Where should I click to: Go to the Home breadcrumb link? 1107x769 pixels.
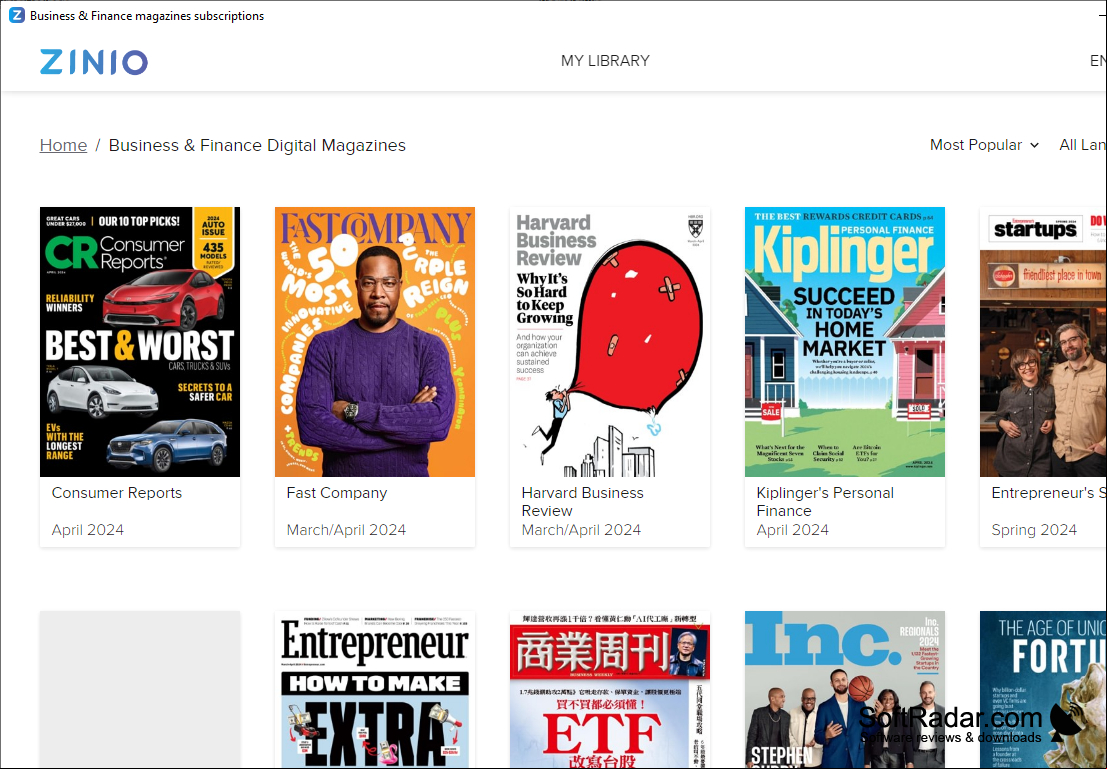pos(64,145)
